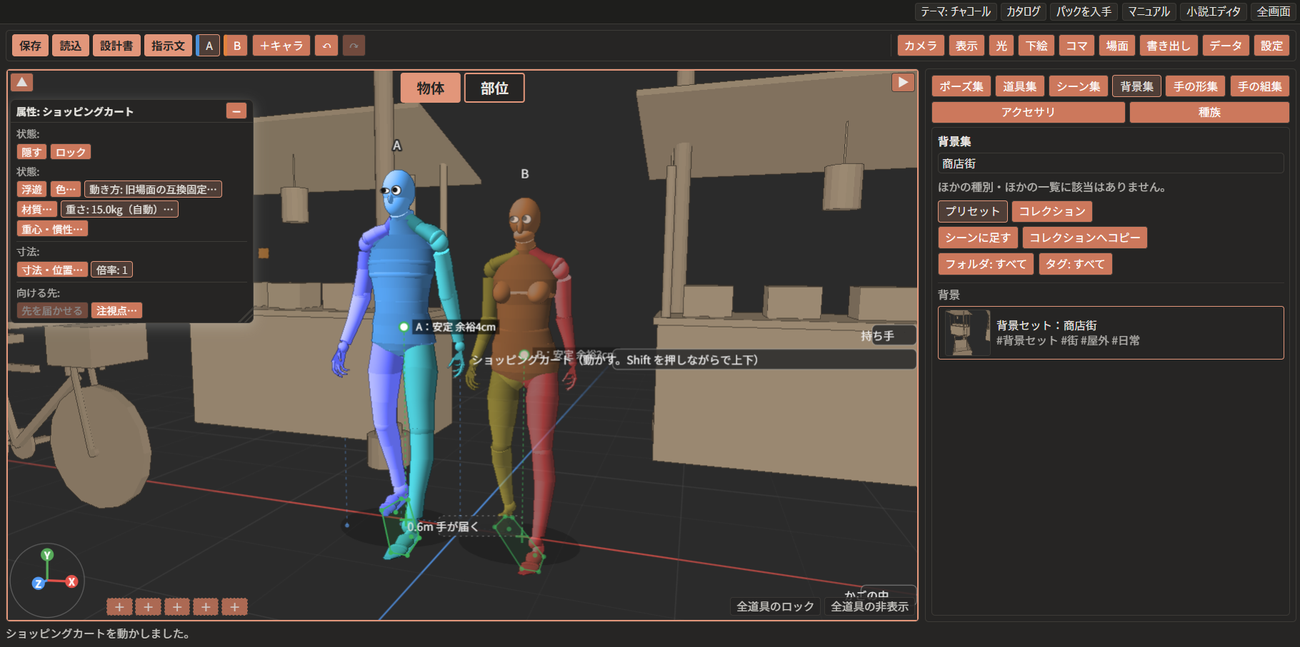Select character B in the toolbar

coord(236,46)
